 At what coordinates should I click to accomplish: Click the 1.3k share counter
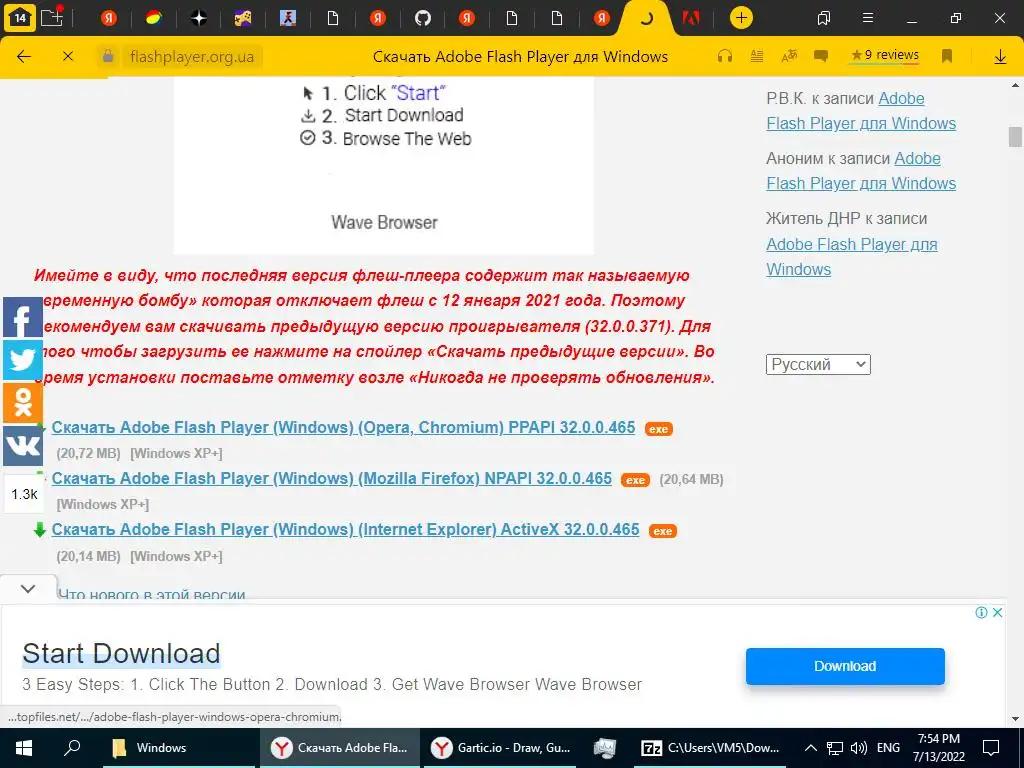pyautogui.click(x=24, y=494)
